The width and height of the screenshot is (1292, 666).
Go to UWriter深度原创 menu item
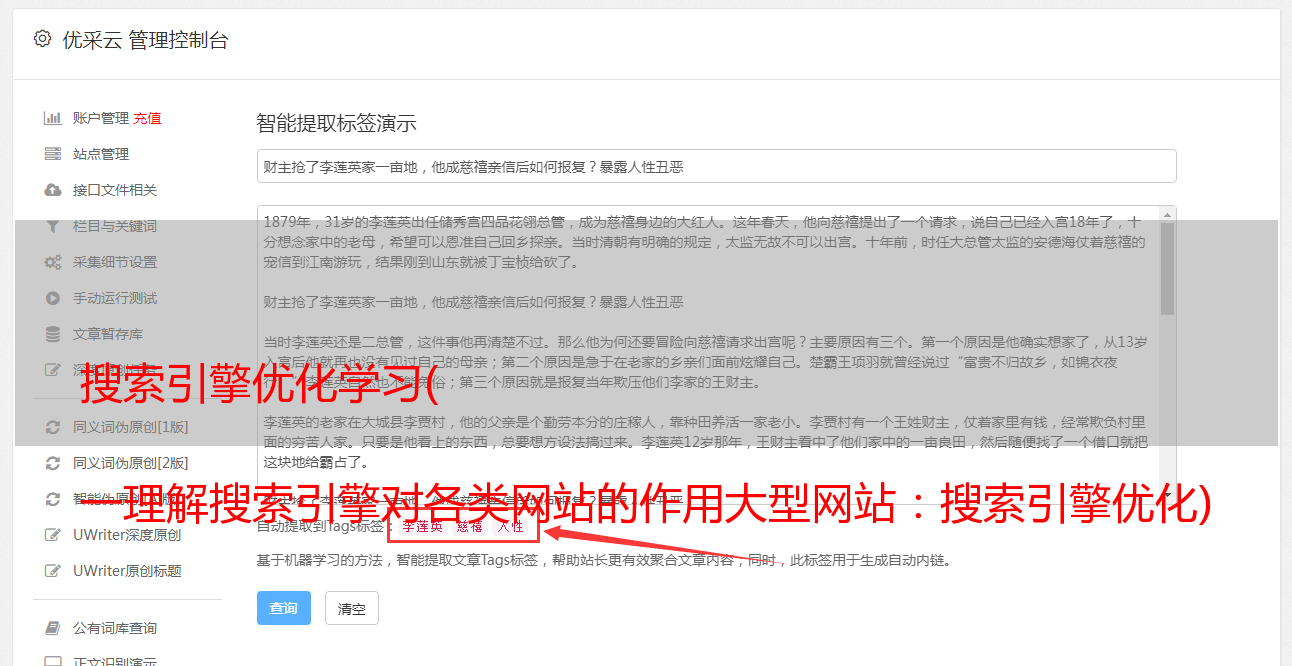coord(127,535)
